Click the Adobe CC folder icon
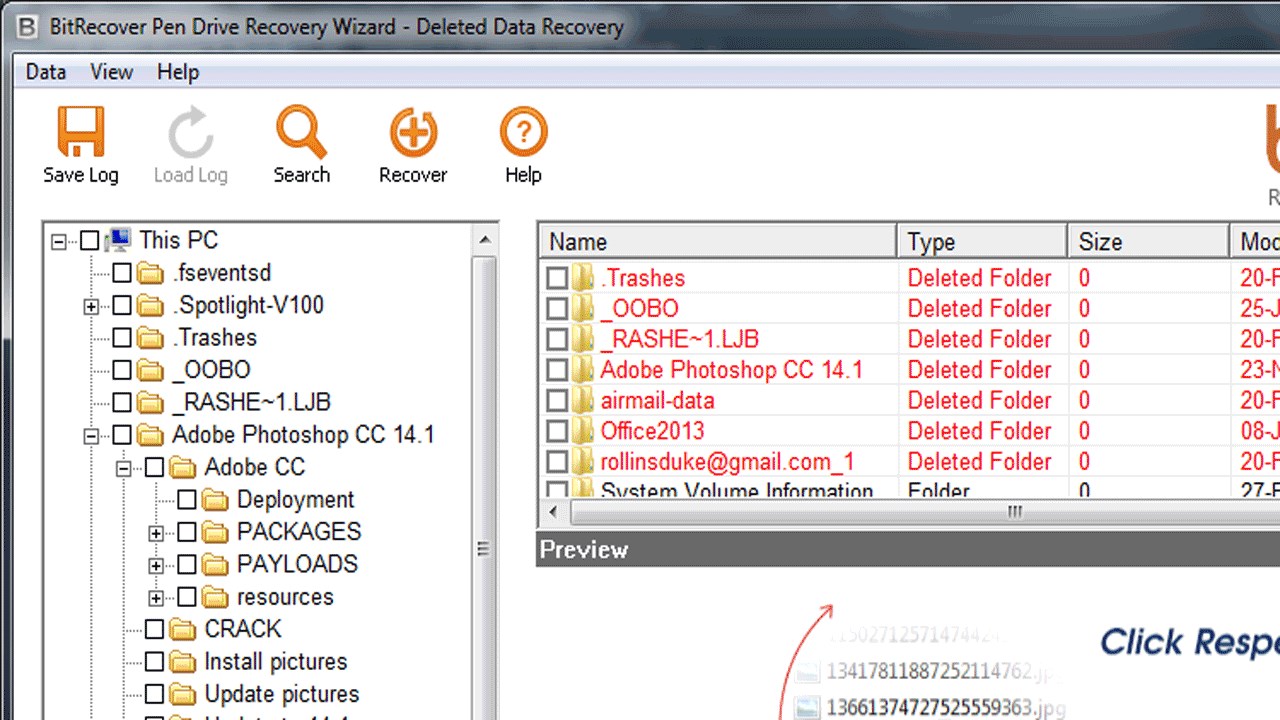This screenshot has height=720, width=1280. tap(182, 467)
